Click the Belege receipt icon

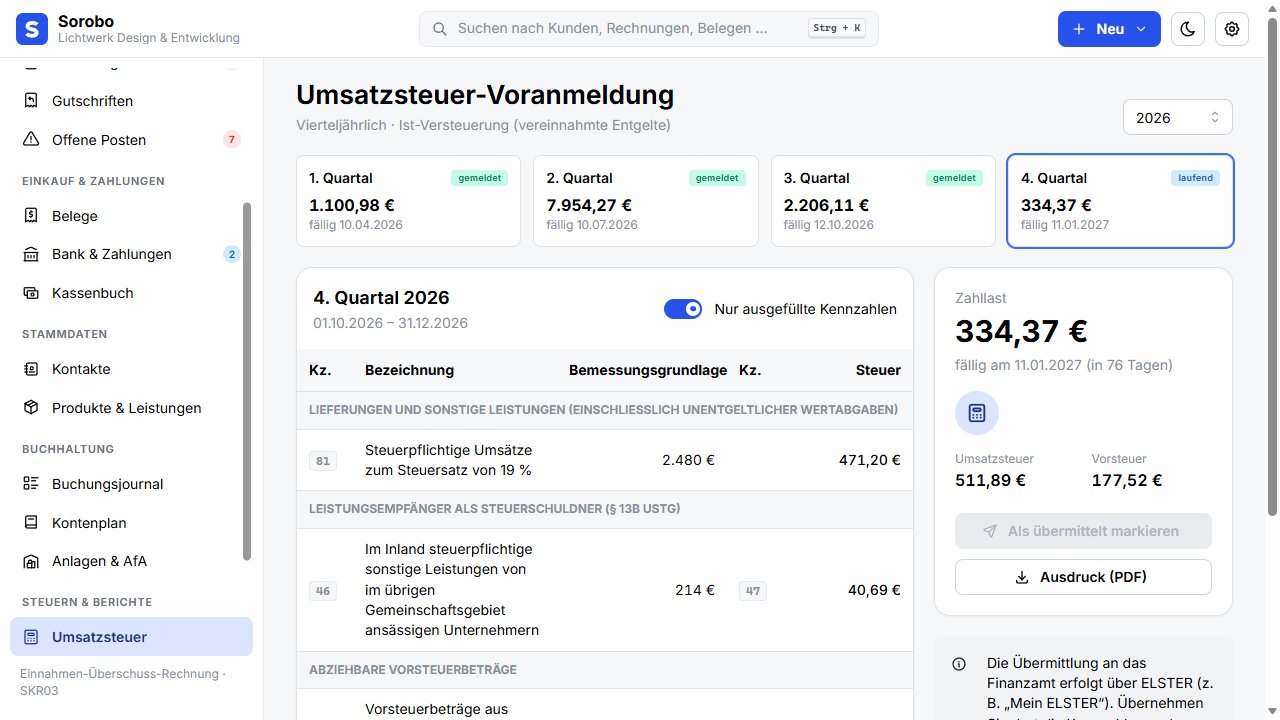[31, 216]
